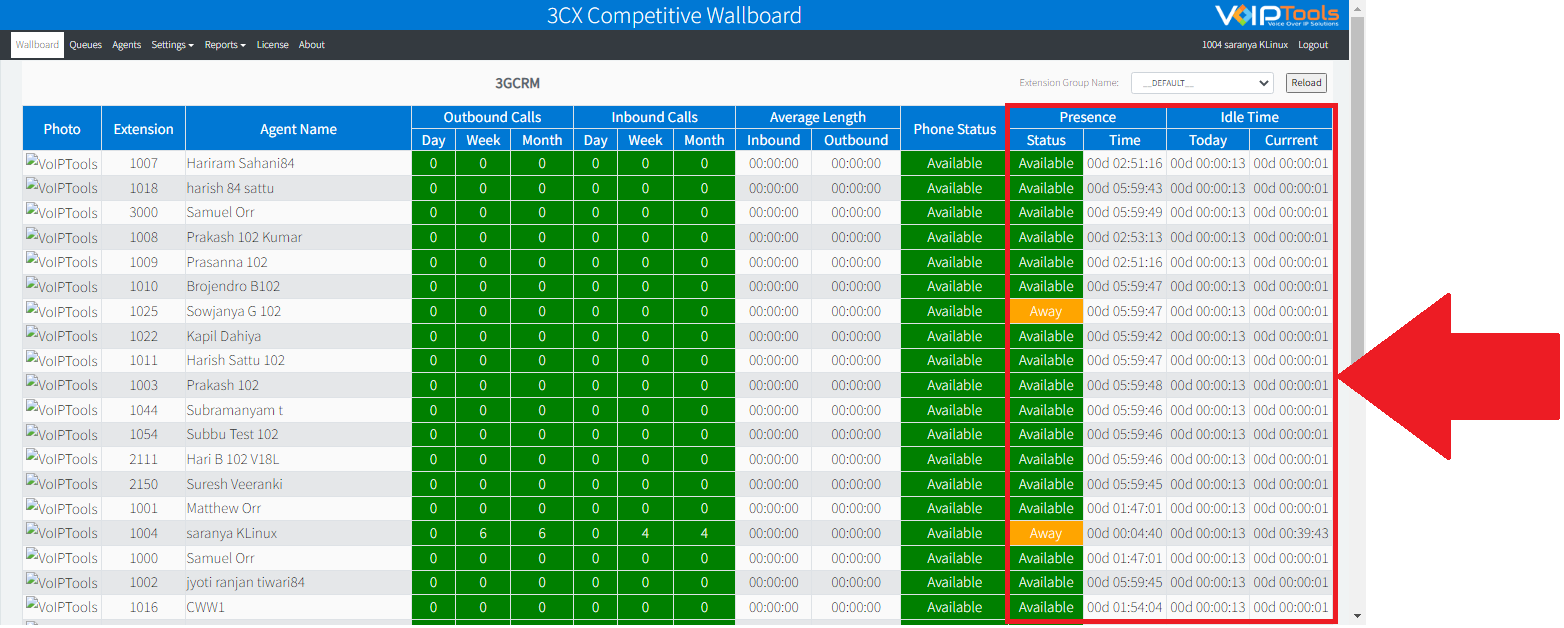Click the photo placeholder for CWW1

click(x=62, y=607)
